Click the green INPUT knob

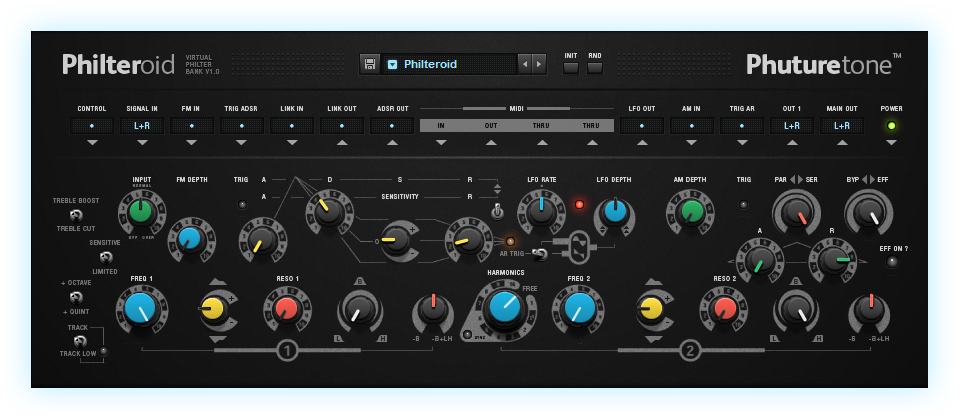[x=141, y=211]
